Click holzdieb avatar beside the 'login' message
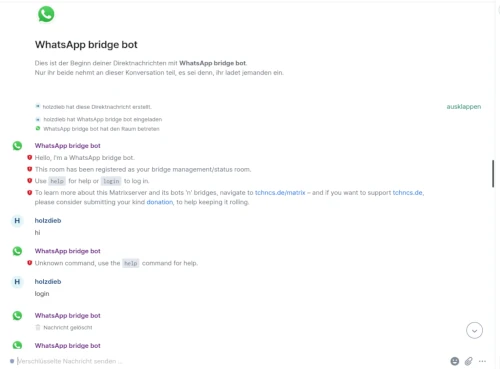 (17, 282)
